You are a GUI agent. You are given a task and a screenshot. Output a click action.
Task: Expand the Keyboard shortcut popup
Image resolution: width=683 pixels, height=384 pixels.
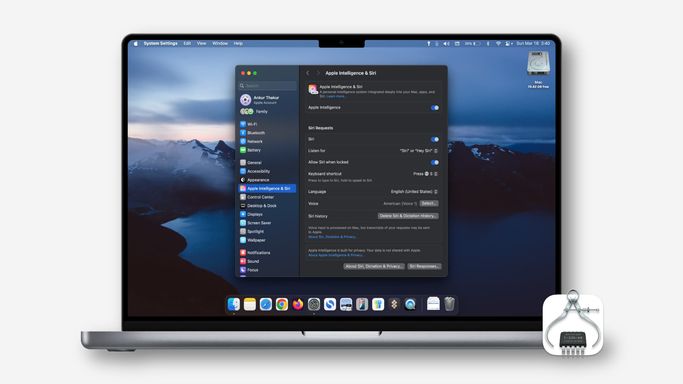click(x=425, y=174)
